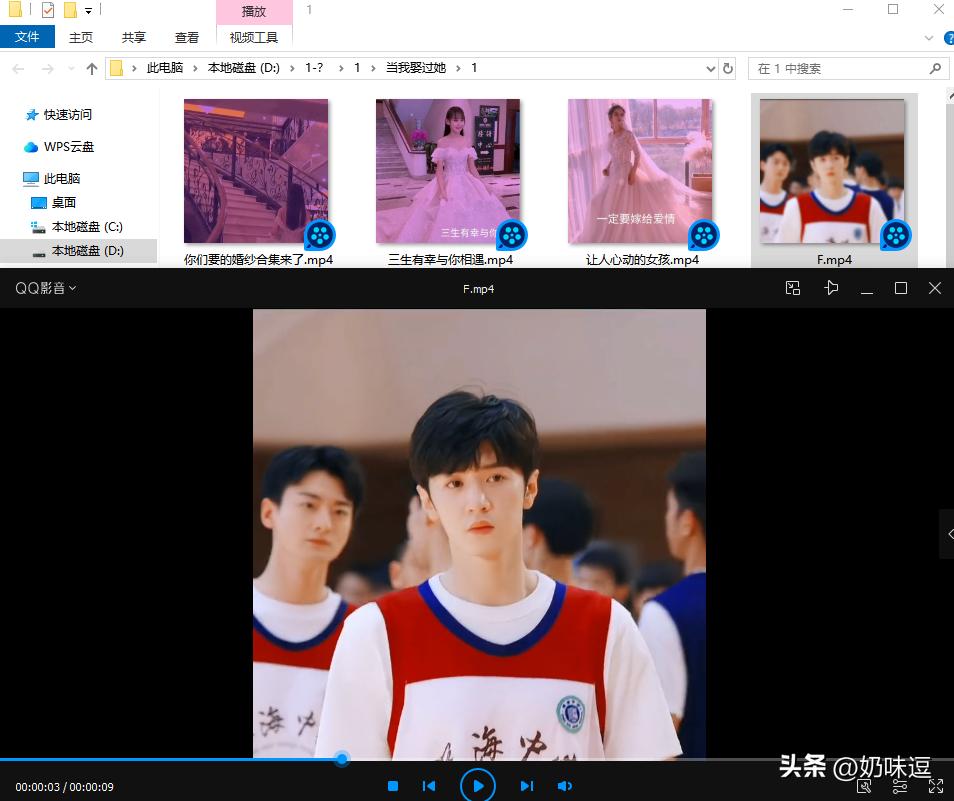Select 本地磁盘 (C:) in the sidebar

click(x=86, y=226)
